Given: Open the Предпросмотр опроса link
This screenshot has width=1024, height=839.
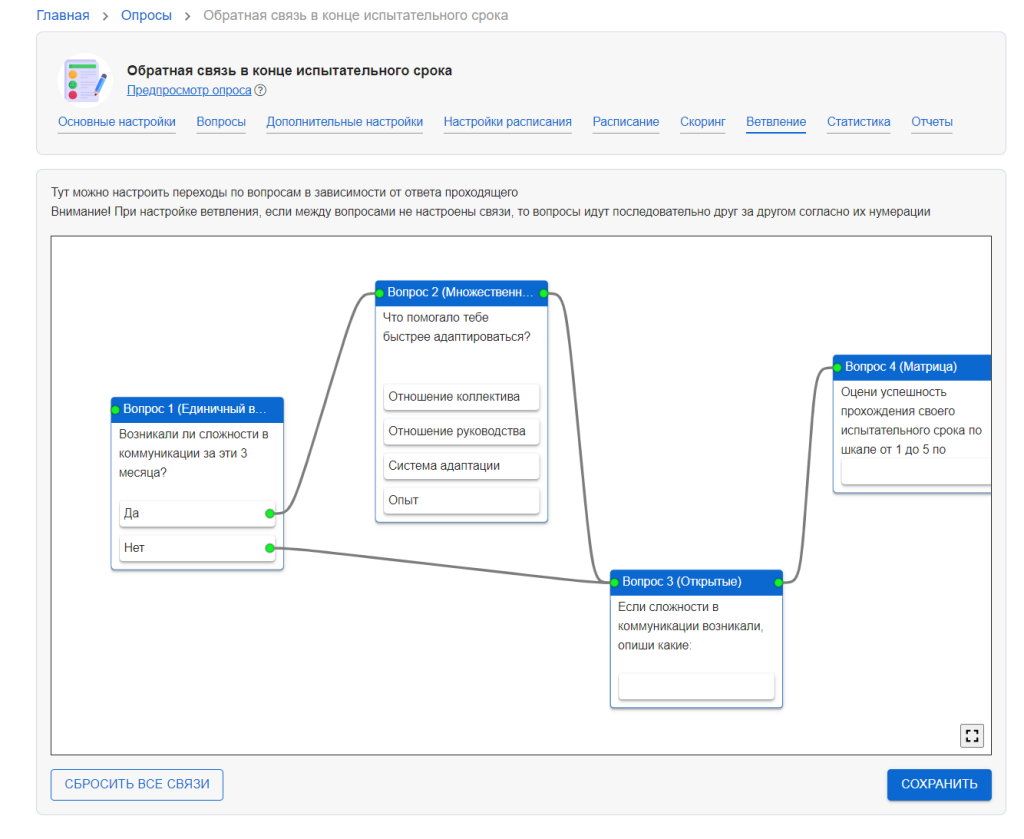Looking at the screenshot, I should 189,90.
